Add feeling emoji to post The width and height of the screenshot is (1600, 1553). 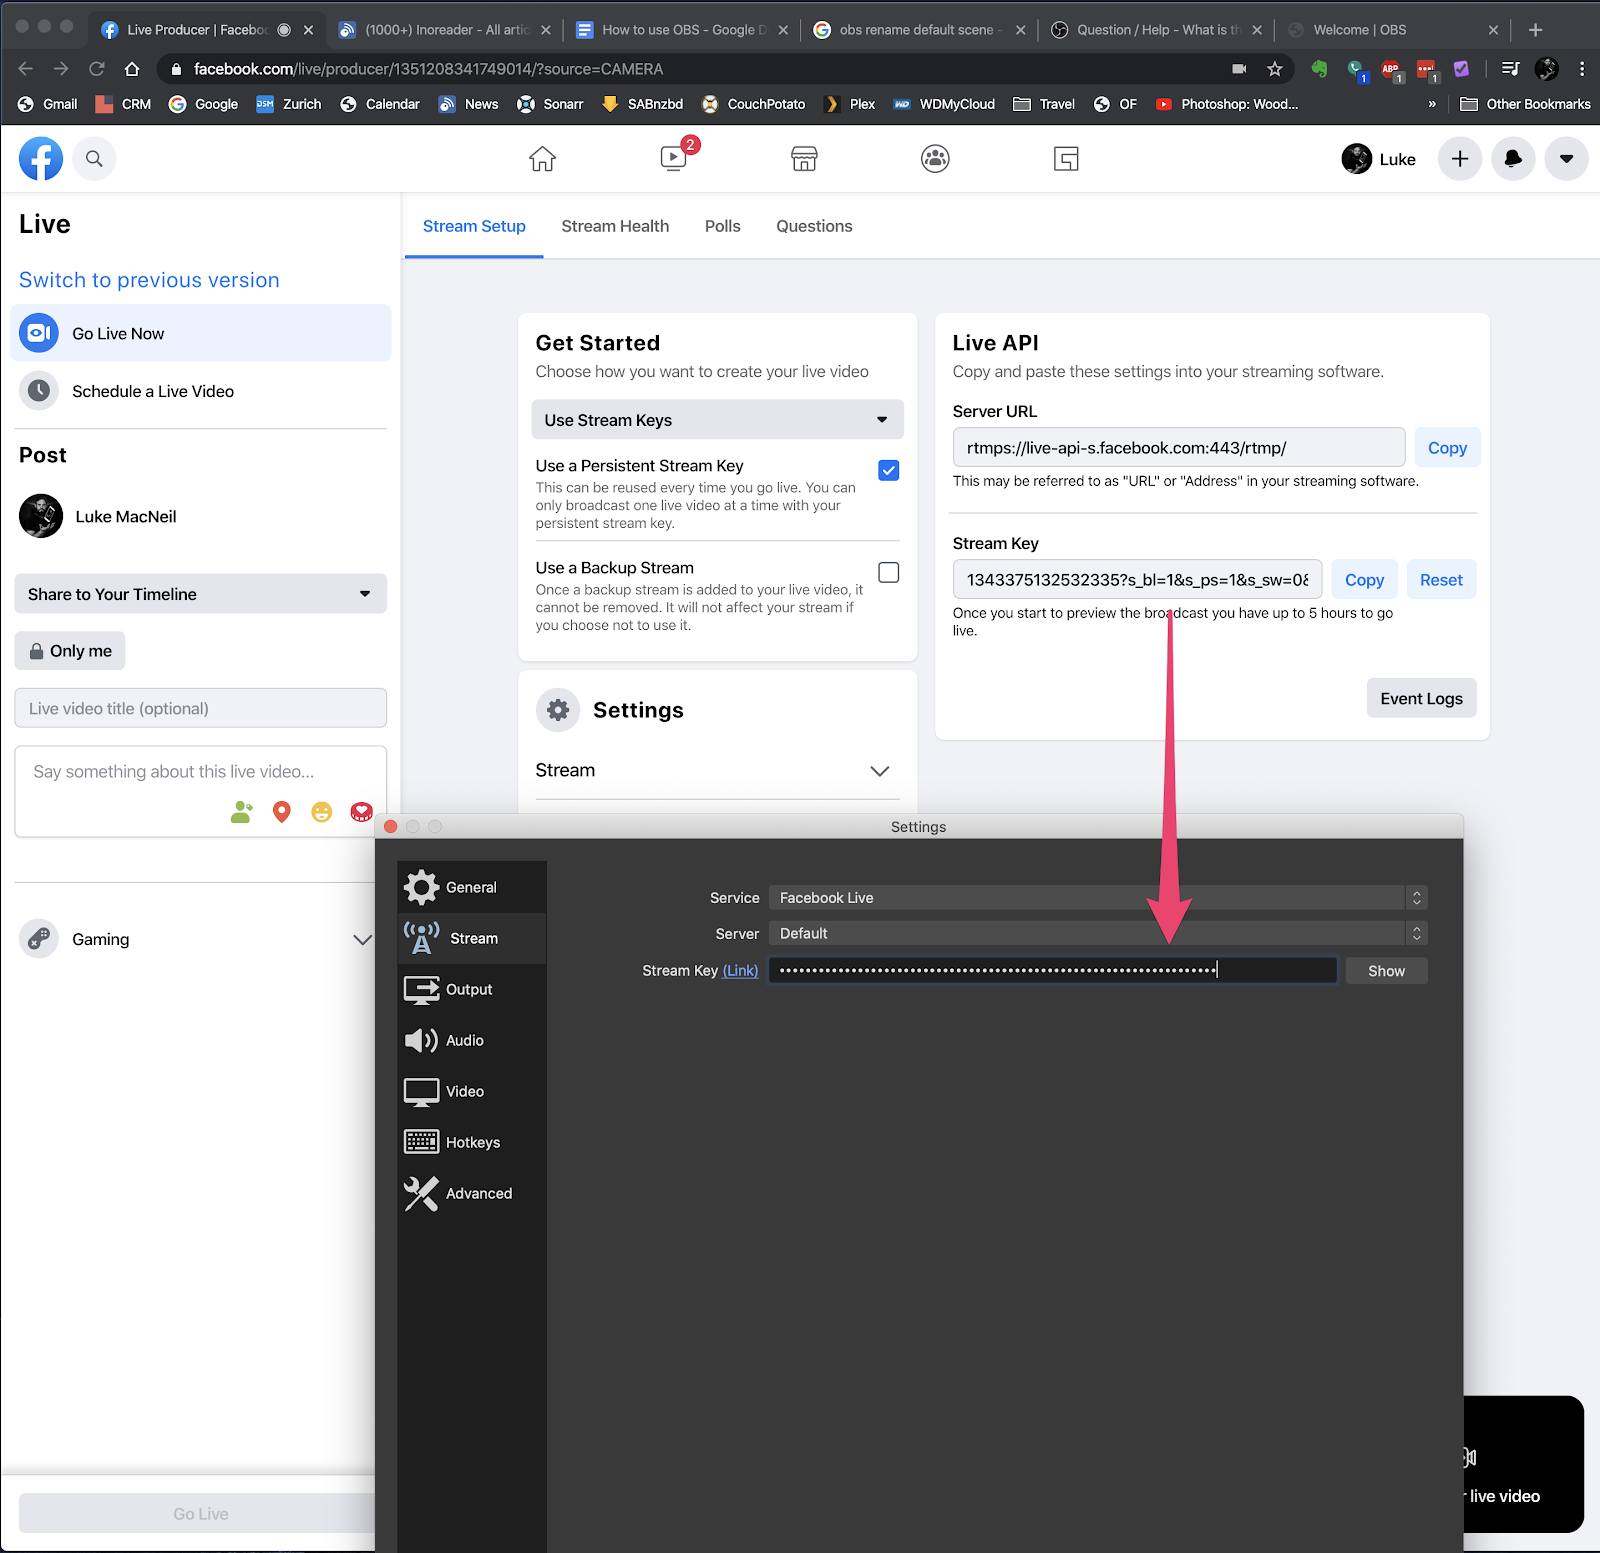[x=321, y=812]
